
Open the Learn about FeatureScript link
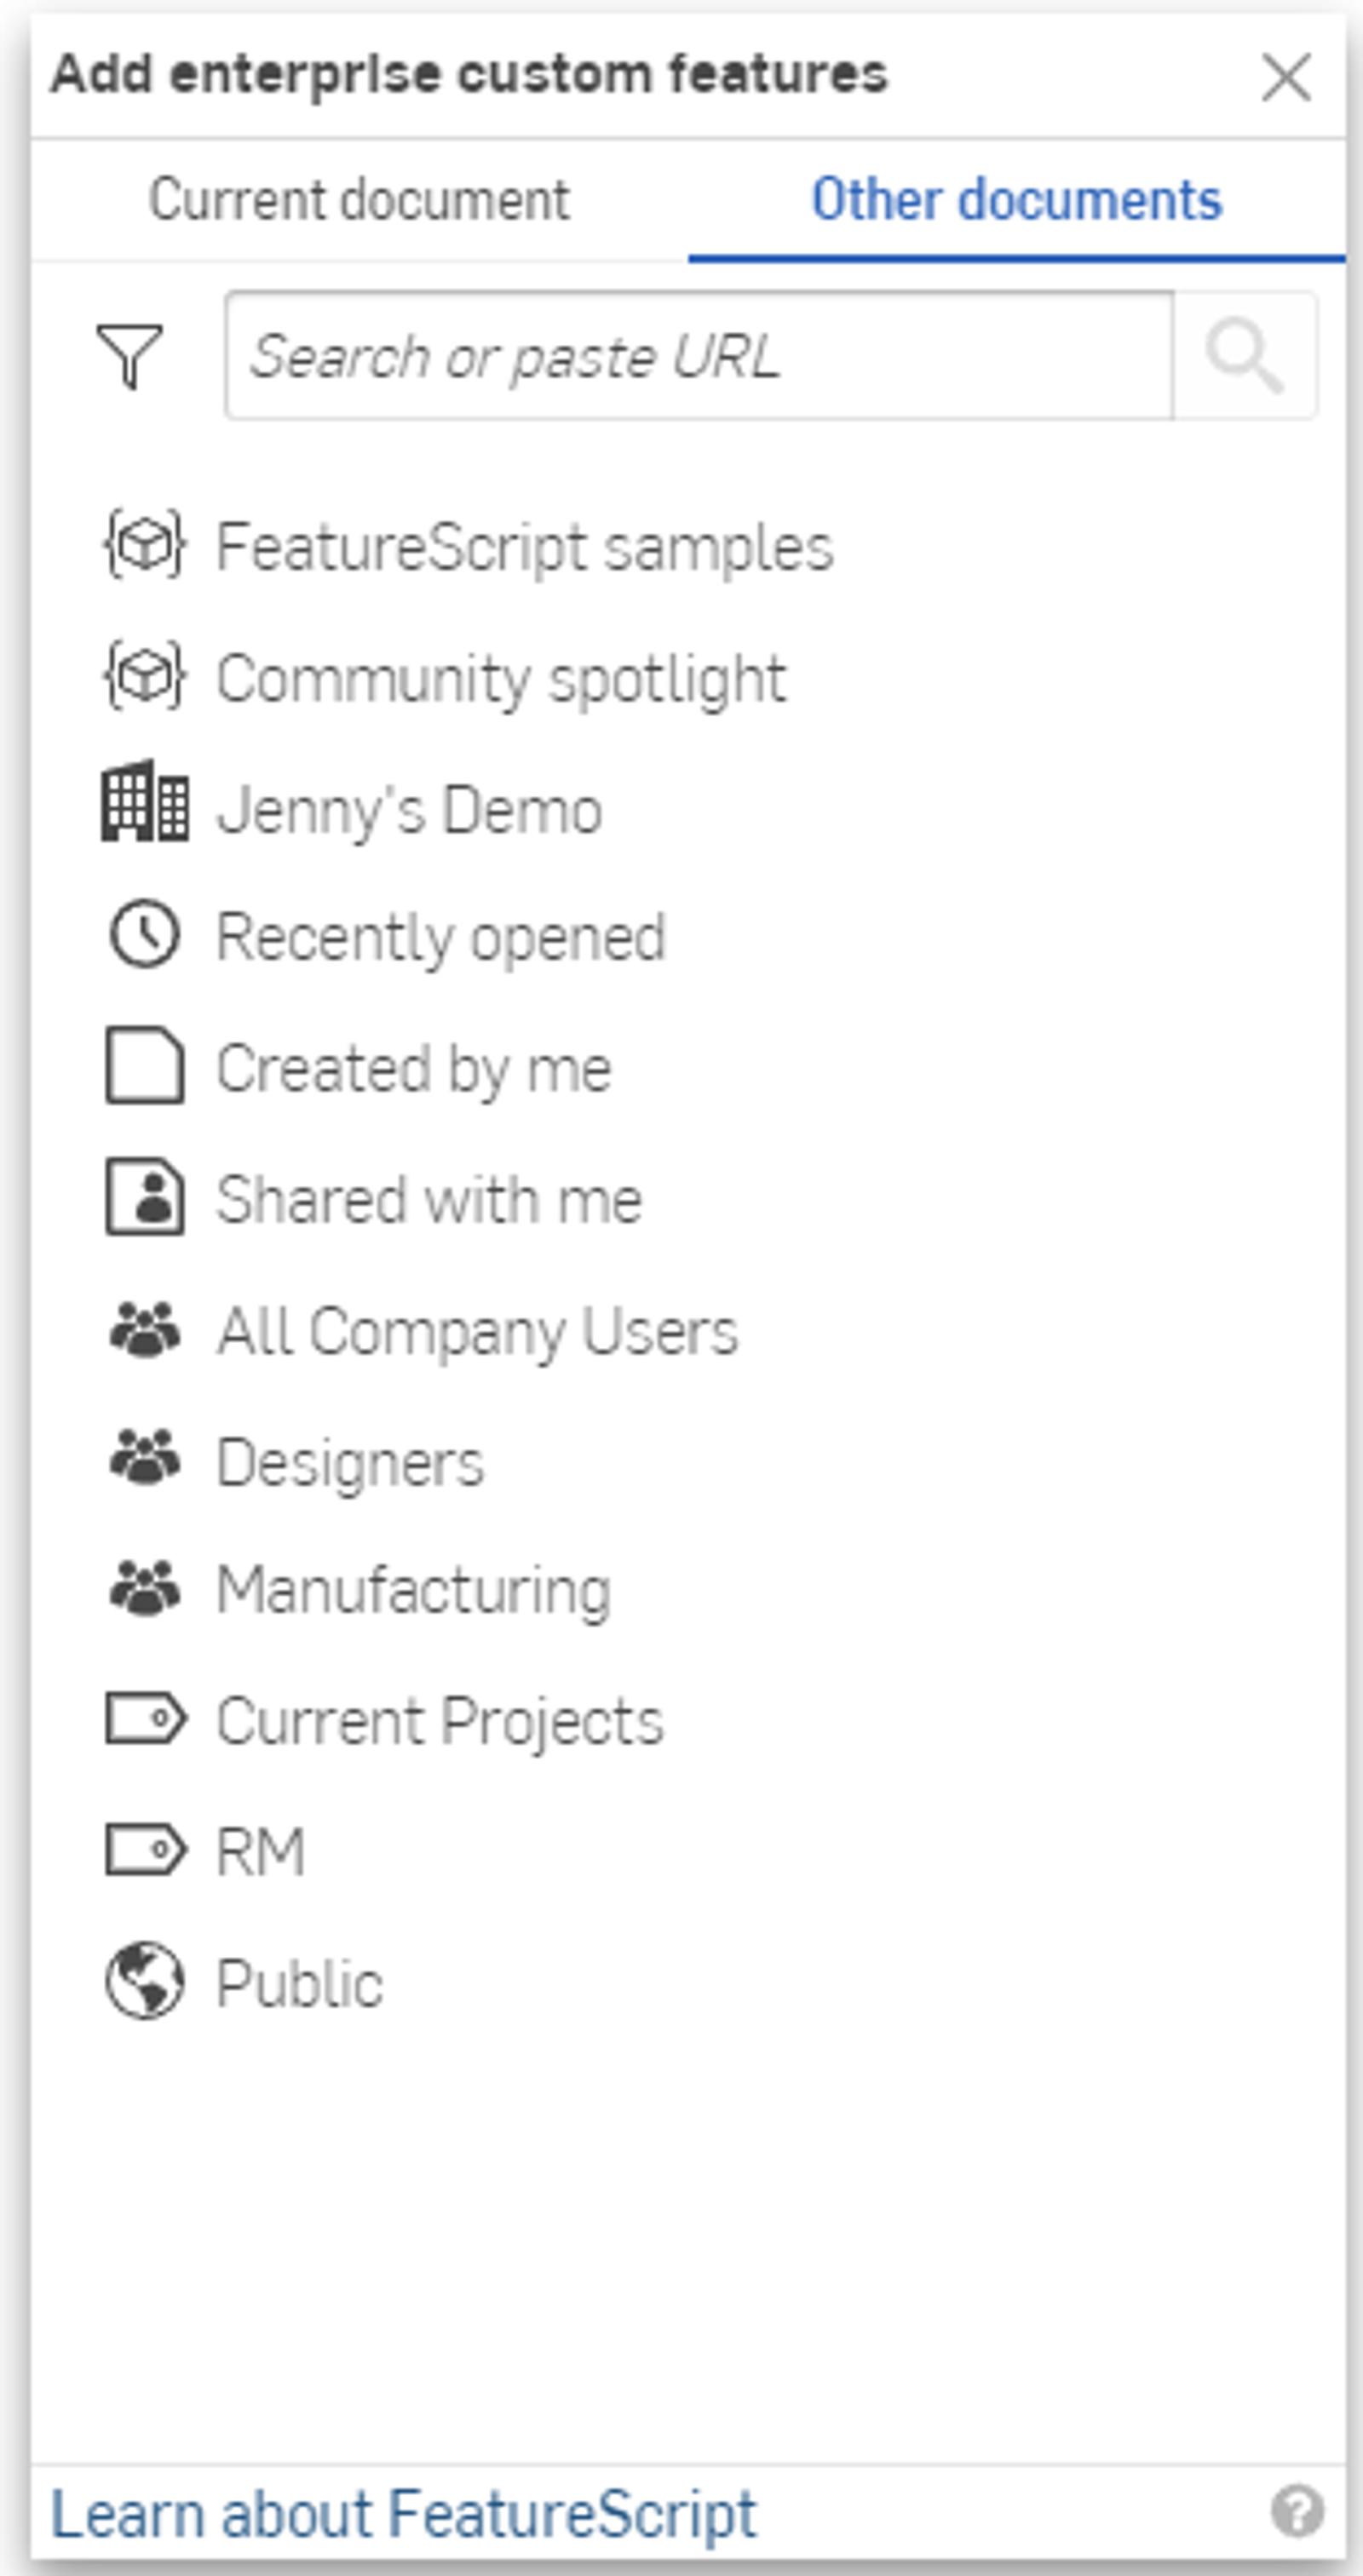pos(404,2514)
